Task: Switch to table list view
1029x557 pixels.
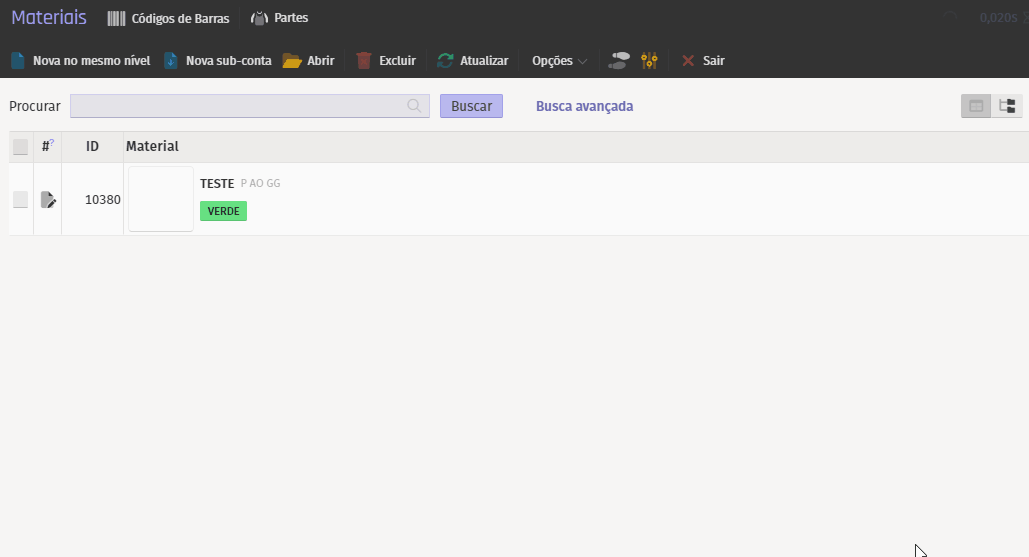Action: pos(976,106)
